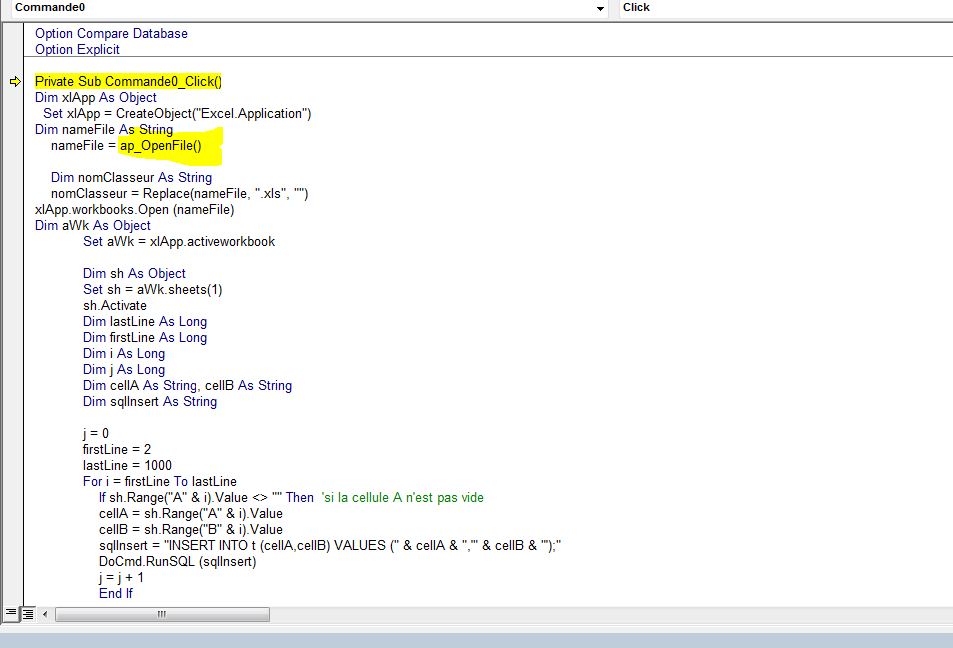Click 'Set sh = aWk.sheets(1)' line
The image size is (953, 648).
(x=153, y=289)
